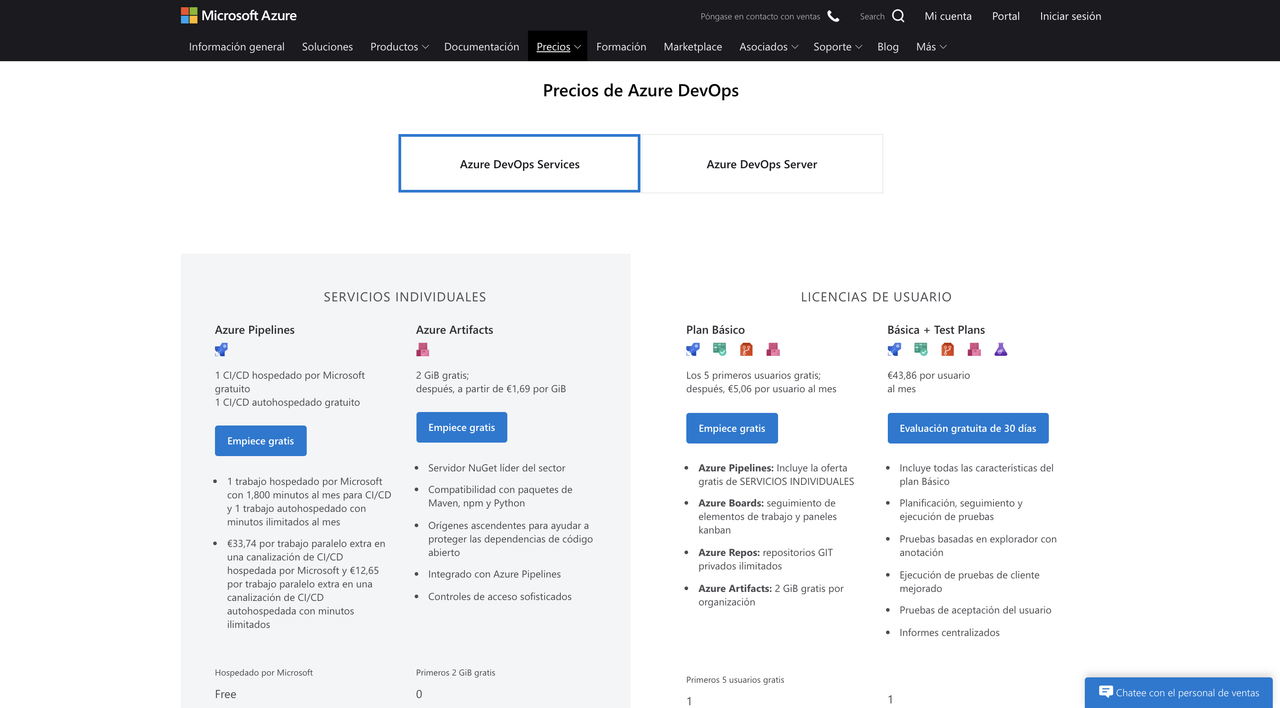
Task: Expand the Soporte dropdown menu
Action: point(837,47)
